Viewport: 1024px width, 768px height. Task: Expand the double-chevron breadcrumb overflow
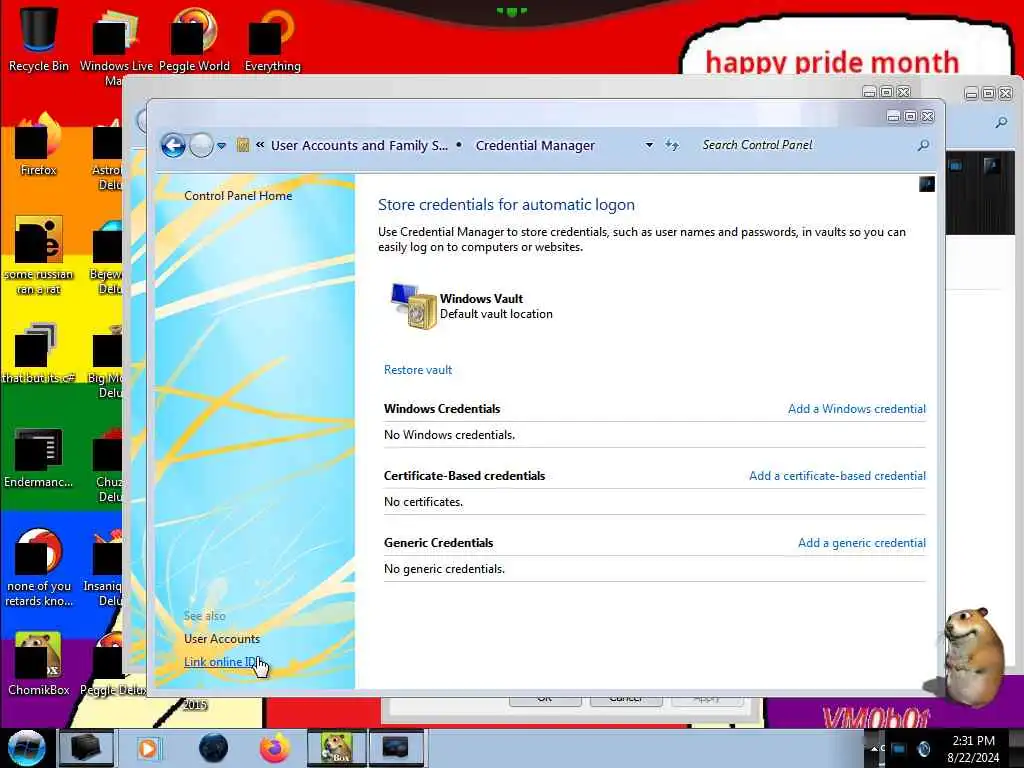pyautogui.click(x=260, y=145)
